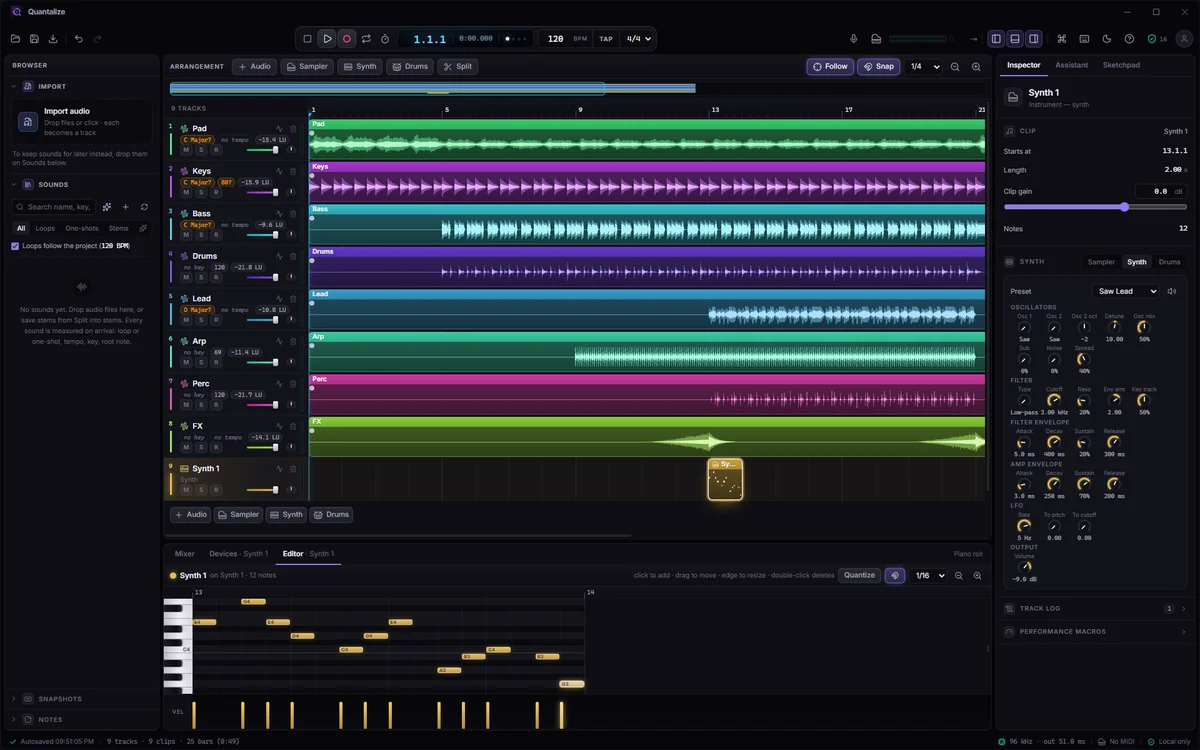Screen dimensions: 1200x750
Task: Click the microphone input icon
Action: (x=854, y=39)
